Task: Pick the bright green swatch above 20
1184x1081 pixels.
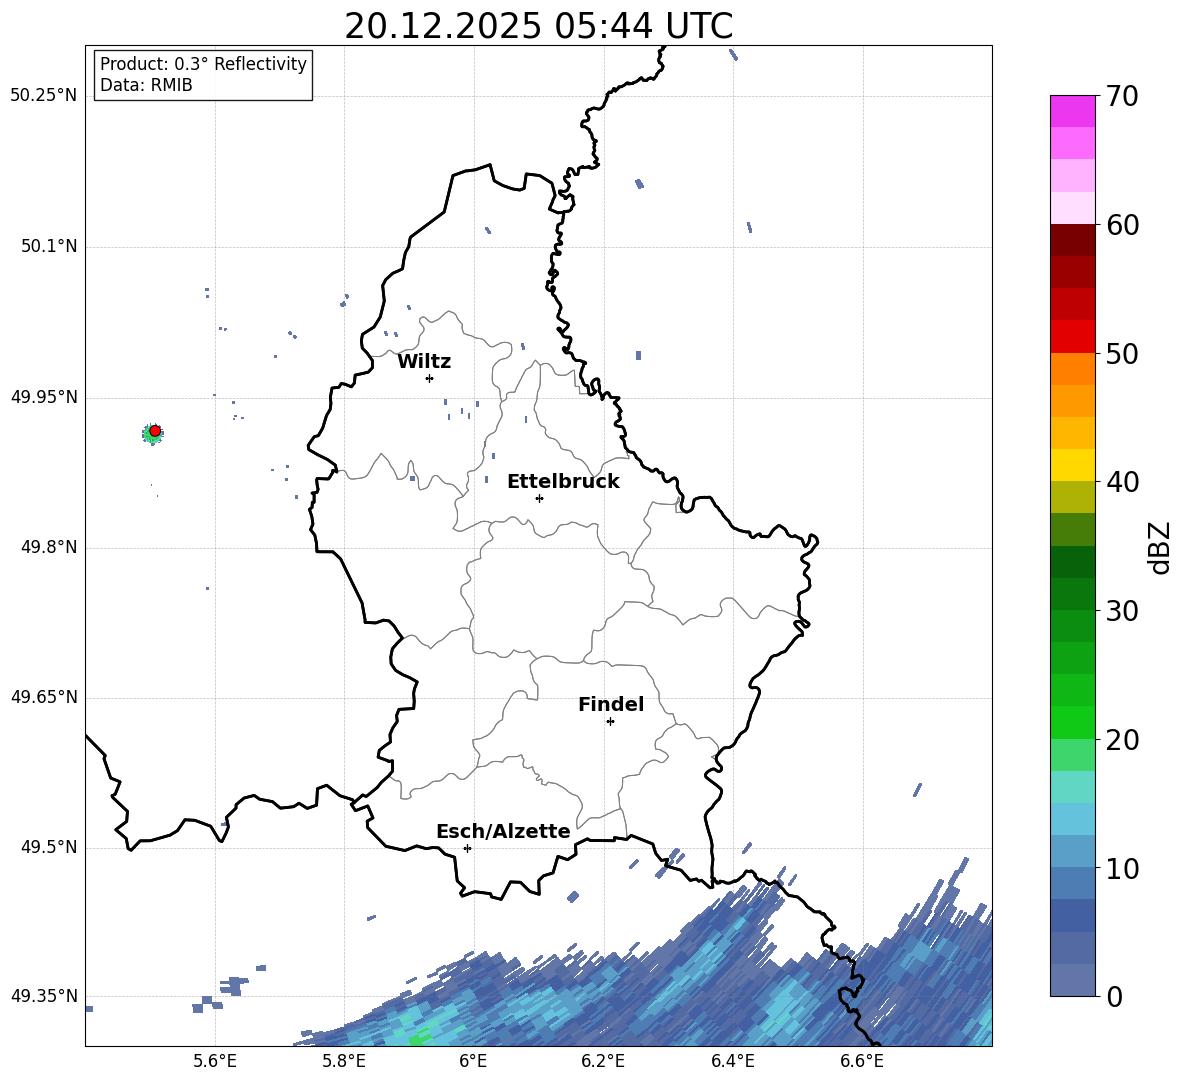Action: point(1072,722)
